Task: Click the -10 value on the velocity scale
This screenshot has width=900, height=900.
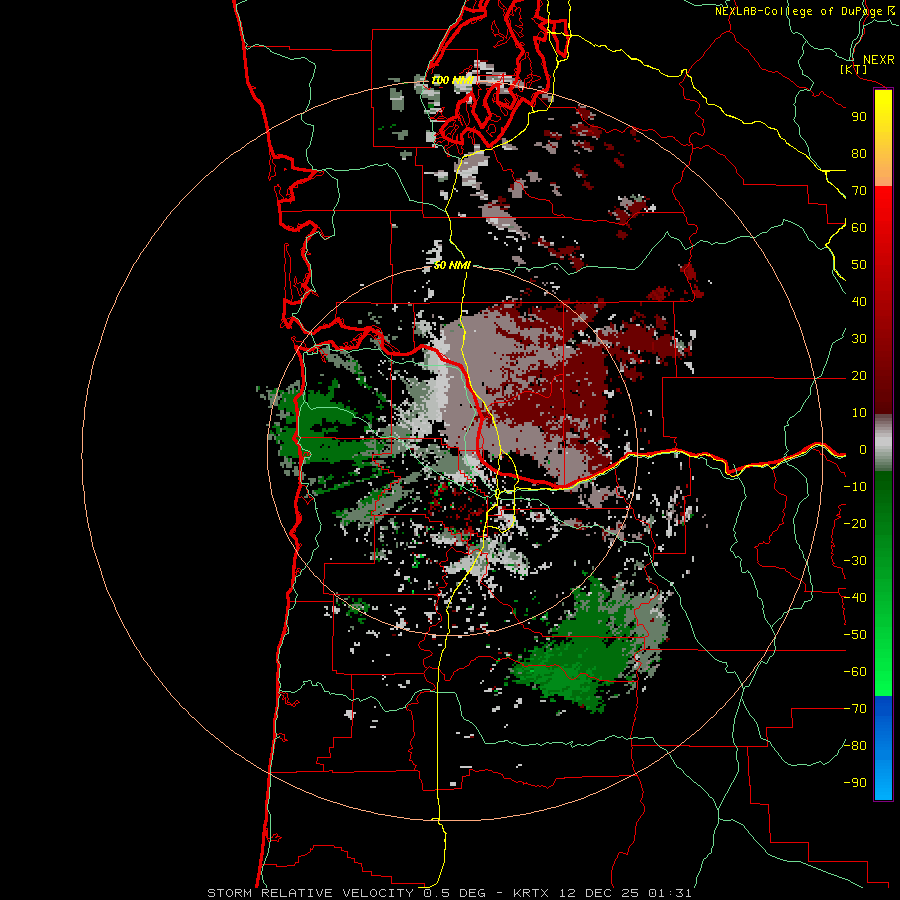Action: coord(855,487)
